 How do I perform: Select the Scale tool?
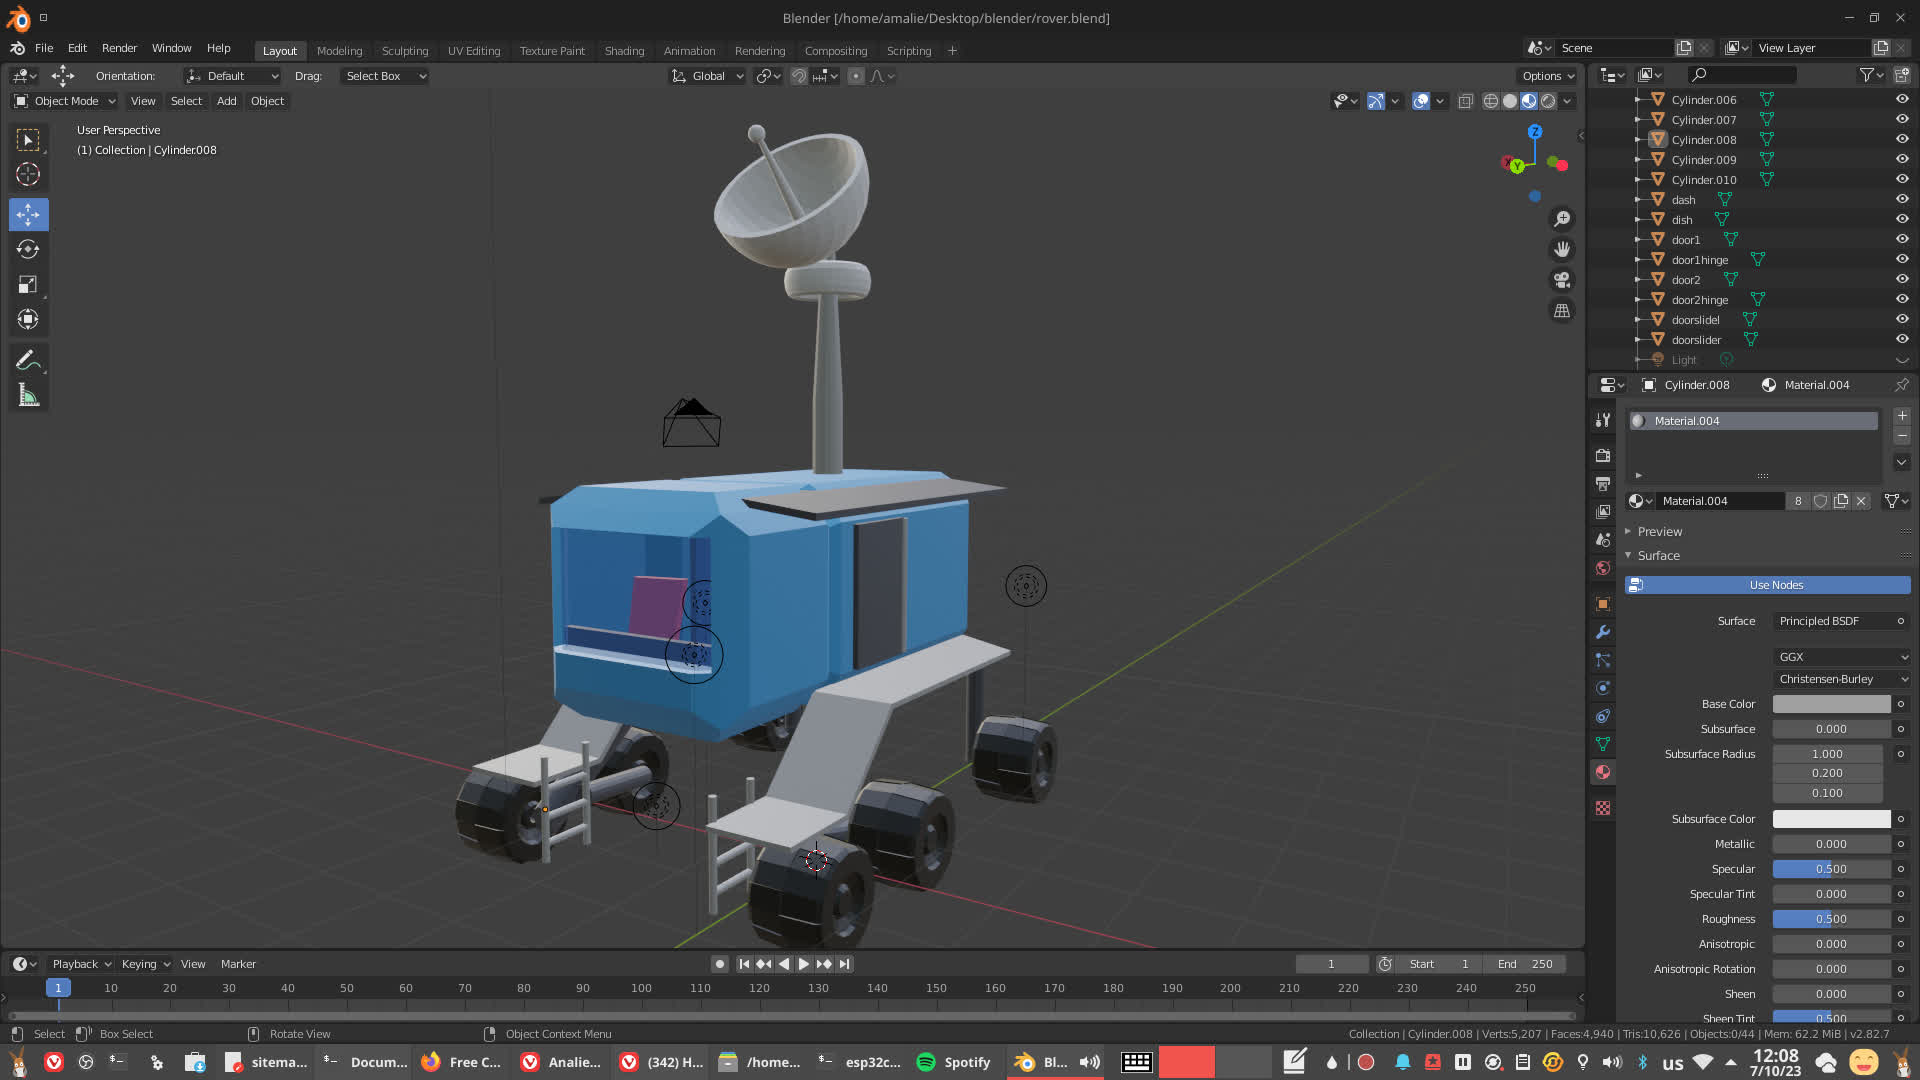point(28,285)
